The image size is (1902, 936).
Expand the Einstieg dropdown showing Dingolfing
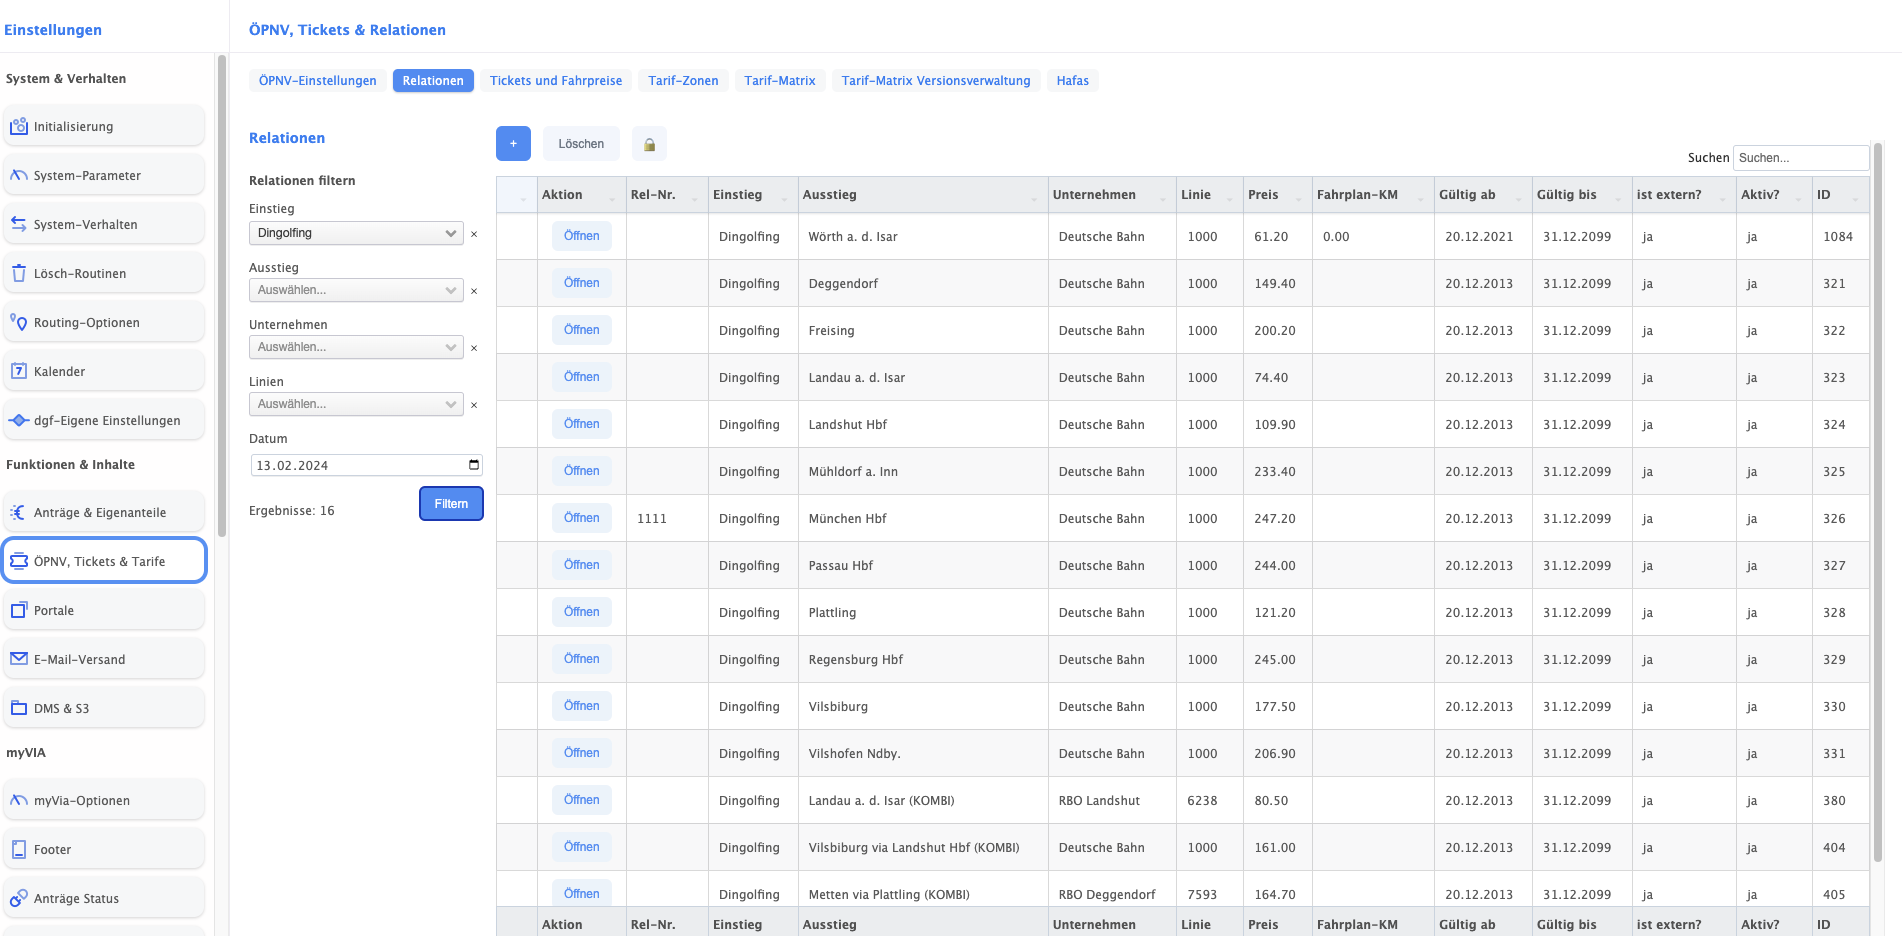[355, 233]
